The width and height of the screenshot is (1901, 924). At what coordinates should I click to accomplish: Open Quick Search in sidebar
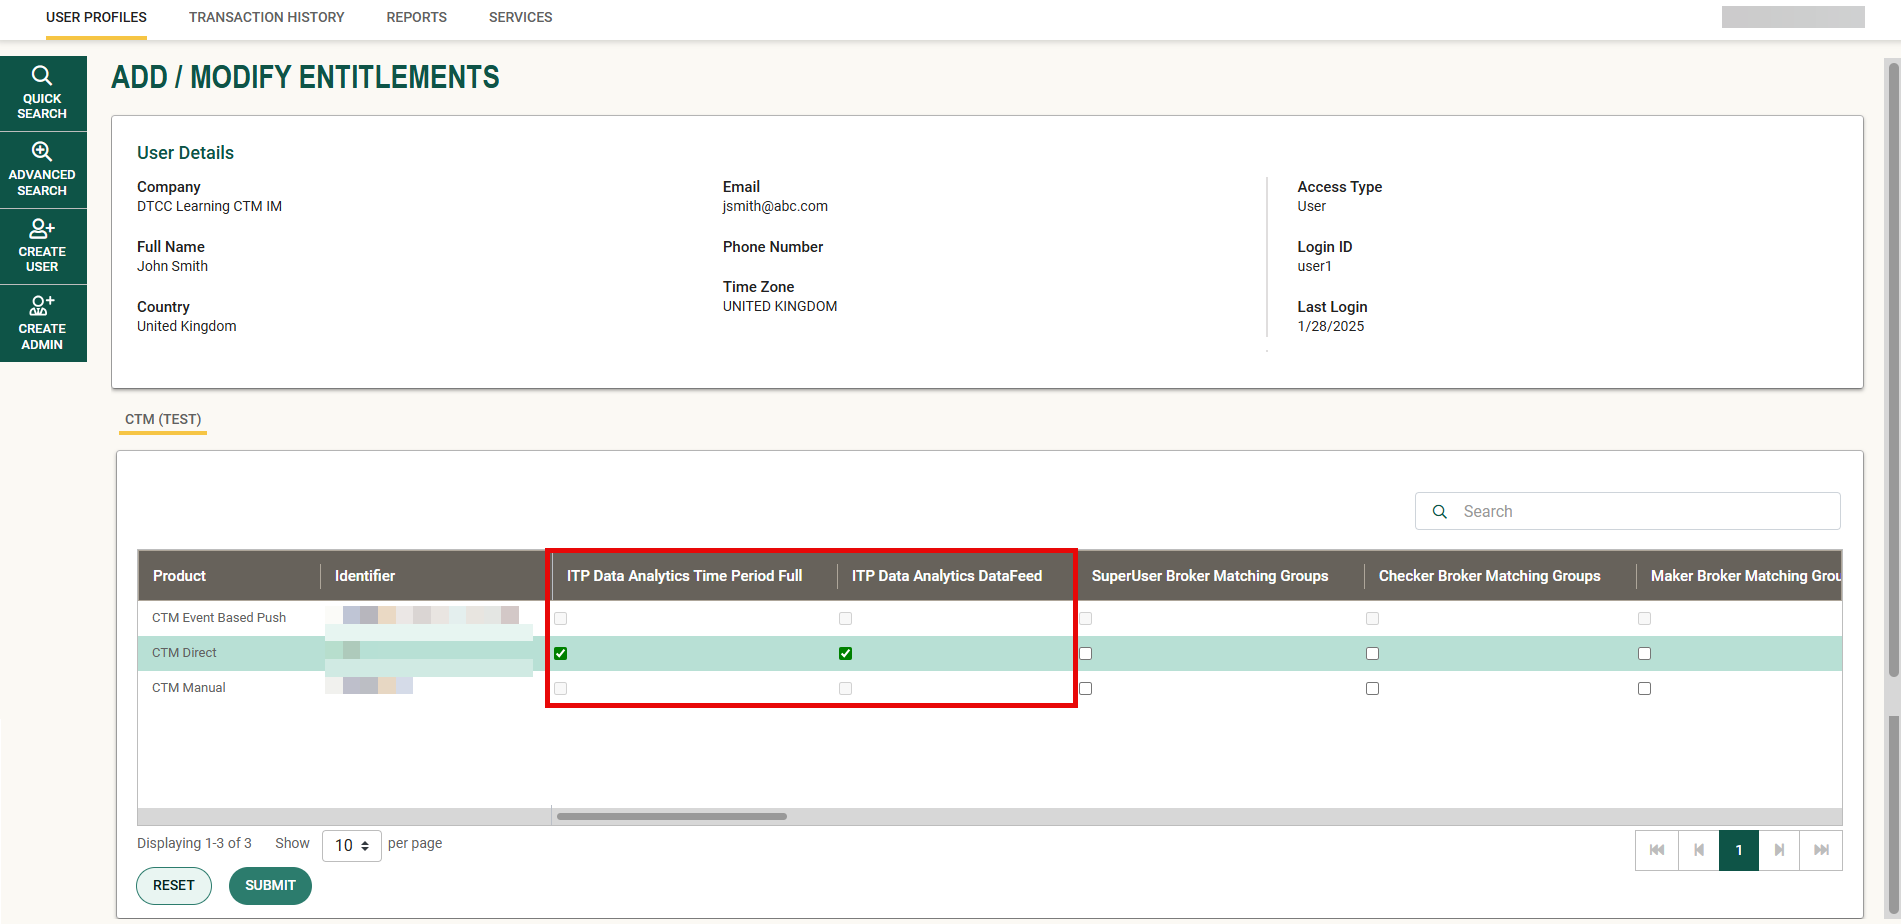42,93
